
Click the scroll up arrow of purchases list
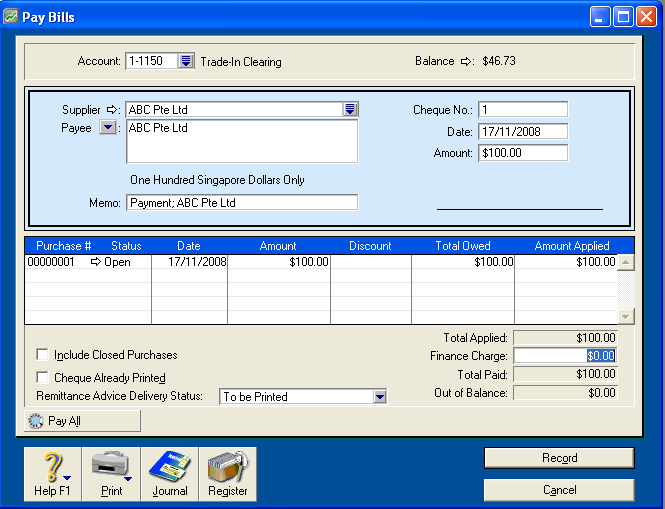tap(626, 263)
